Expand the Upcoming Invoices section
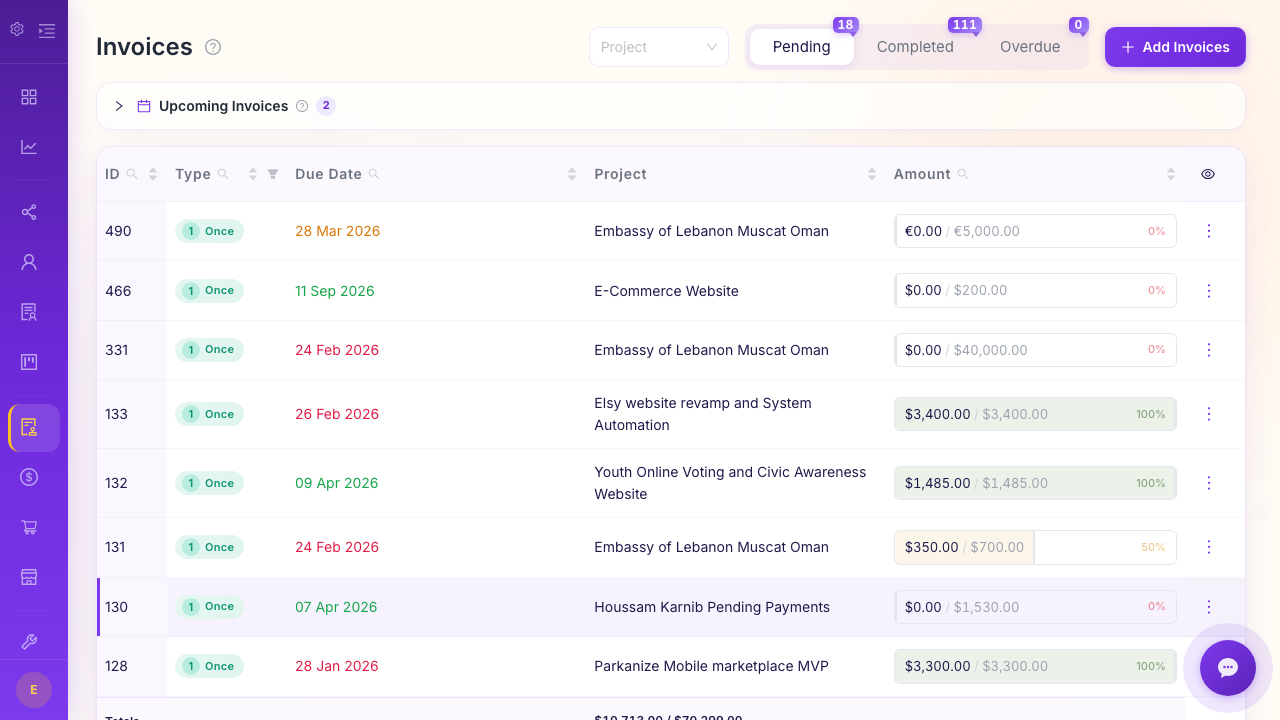Screen dimensions: 1280x720 pos(118,106)
